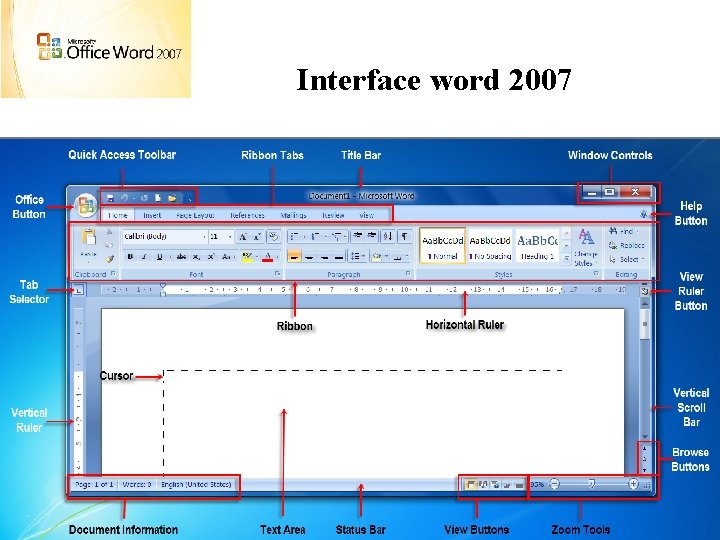Open the Select dropdown in Editing

[627, 259]
